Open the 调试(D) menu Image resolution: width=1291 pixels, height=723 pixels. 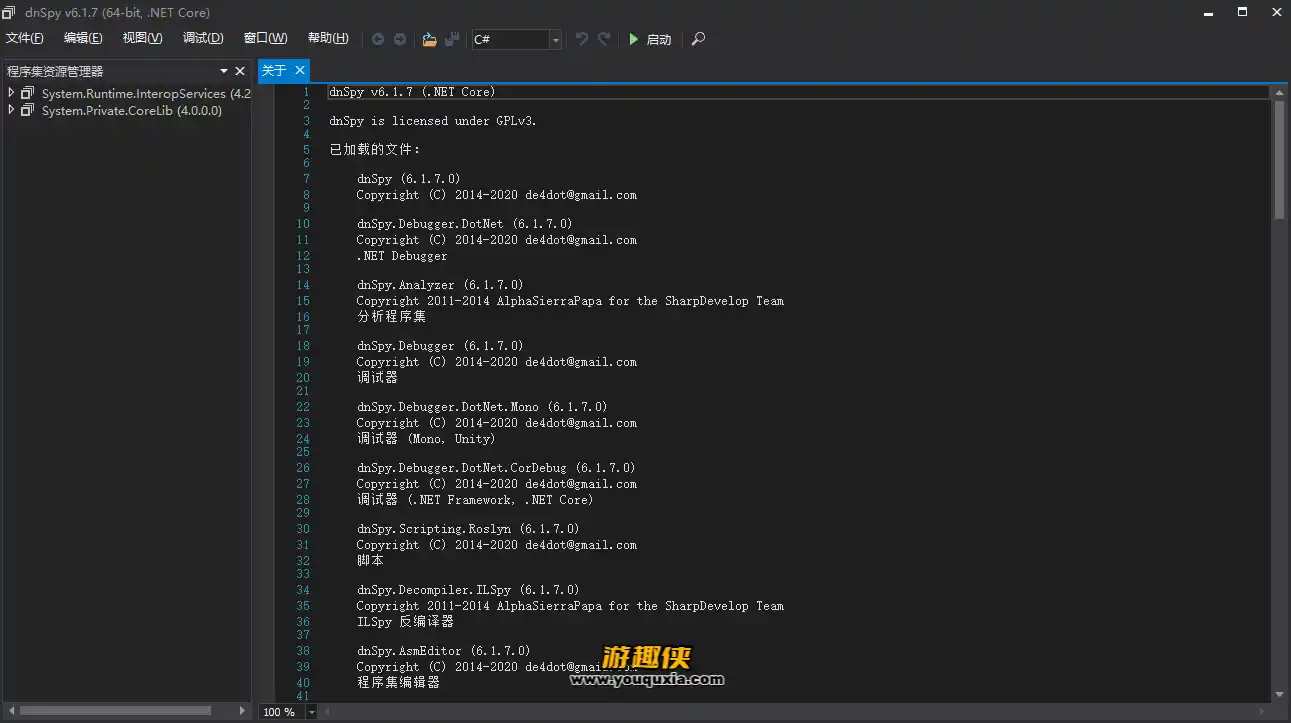[x=203, y=38]
